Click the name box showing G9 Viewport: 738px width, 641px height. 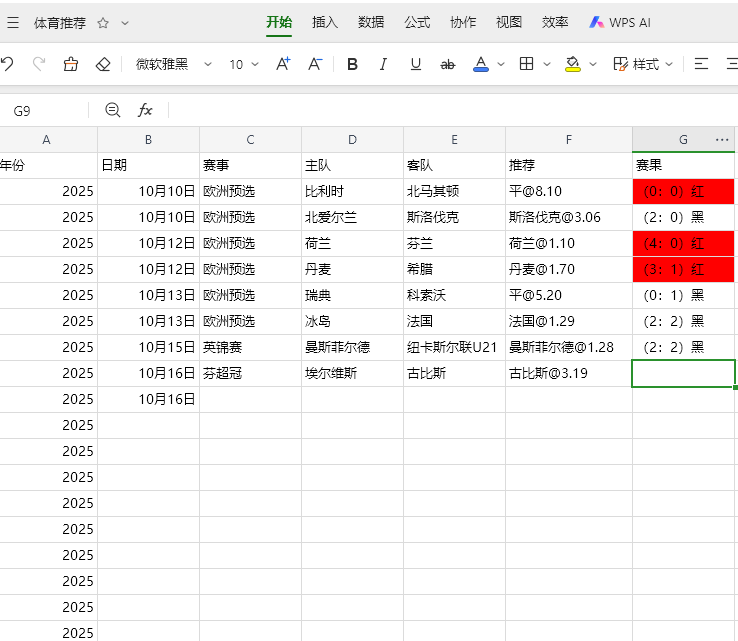click(43, 111)
